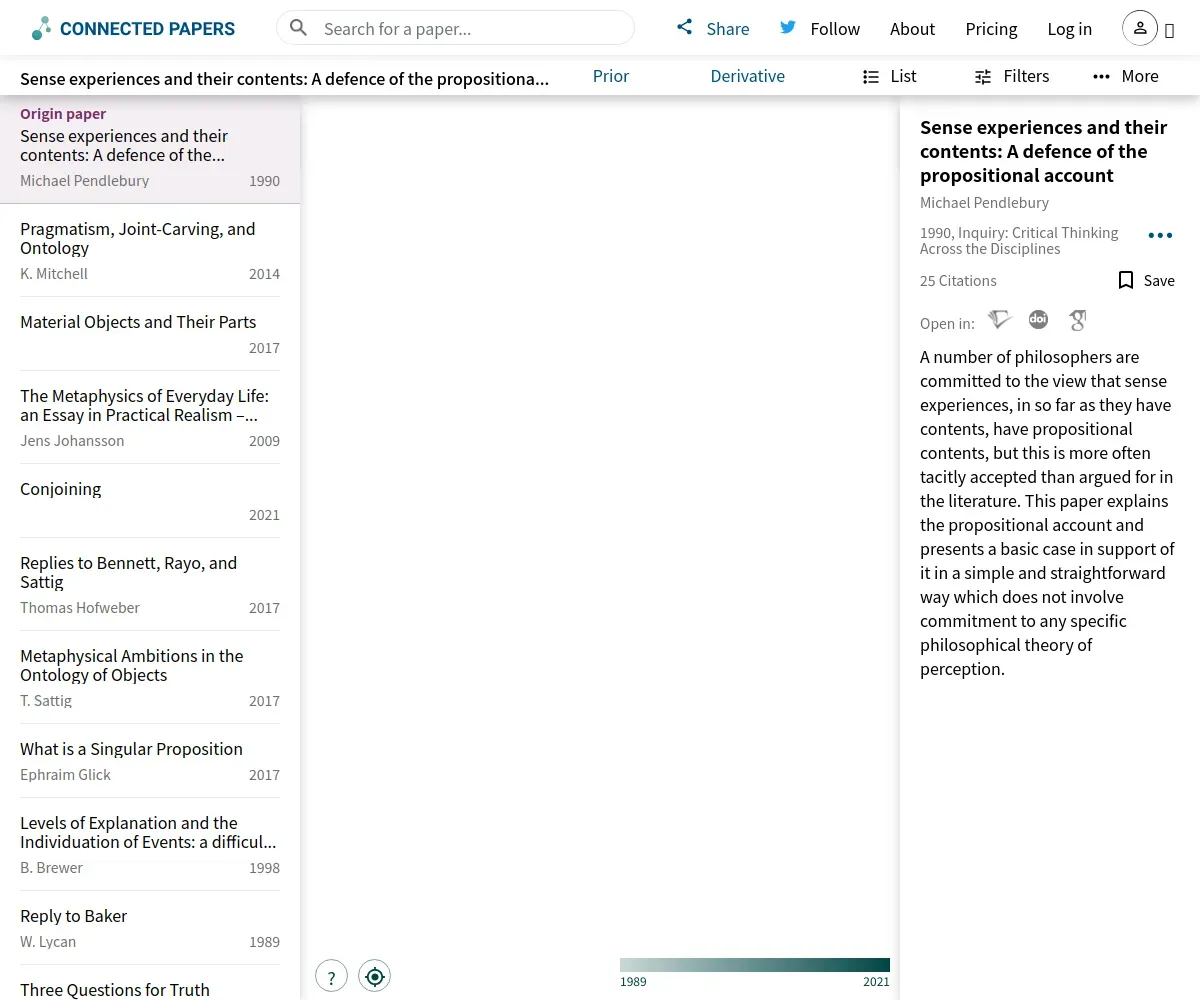Click author W. Lycan in list
1200x1000 pixels.
(48, 942)
